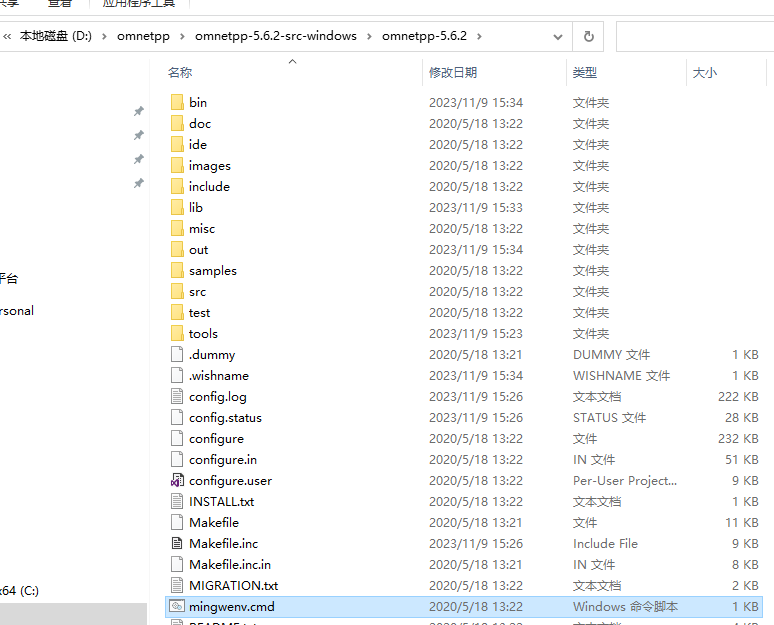Sort by 名称 column header
Screen dimensions: 774x625
(x=180, y=73)
